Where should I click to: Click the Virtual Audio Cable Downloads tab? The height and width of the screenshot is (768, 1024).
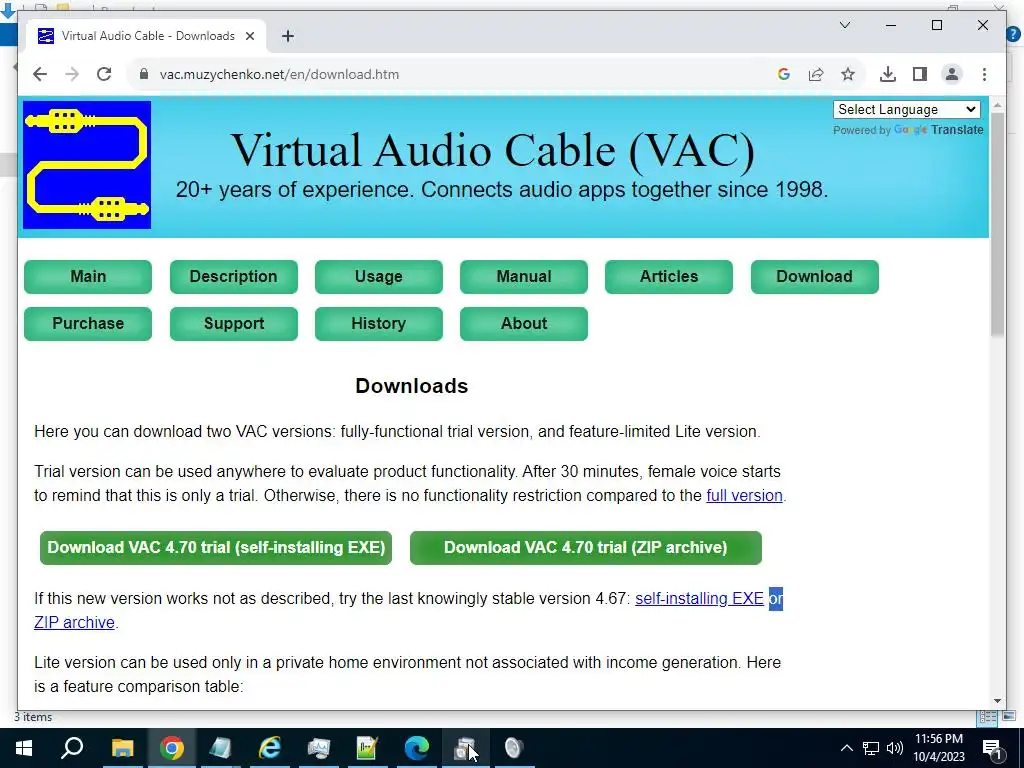pos(146,36)
